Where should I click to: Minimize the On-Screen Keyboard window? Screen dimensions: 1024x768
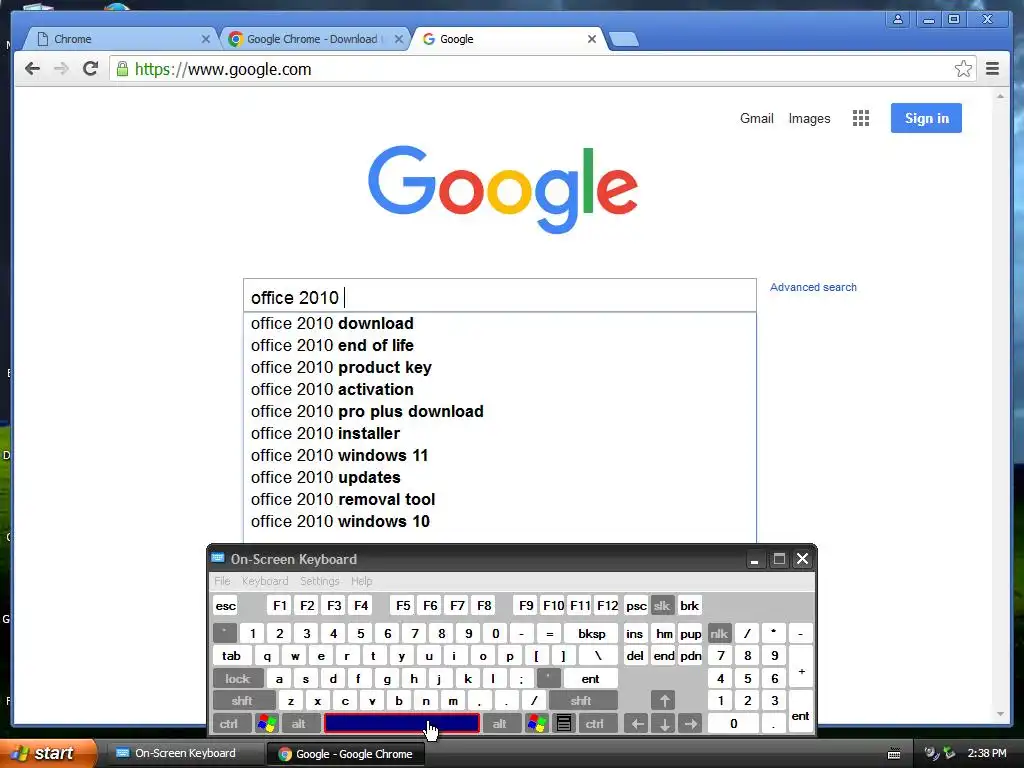click(x=754, y=560)
